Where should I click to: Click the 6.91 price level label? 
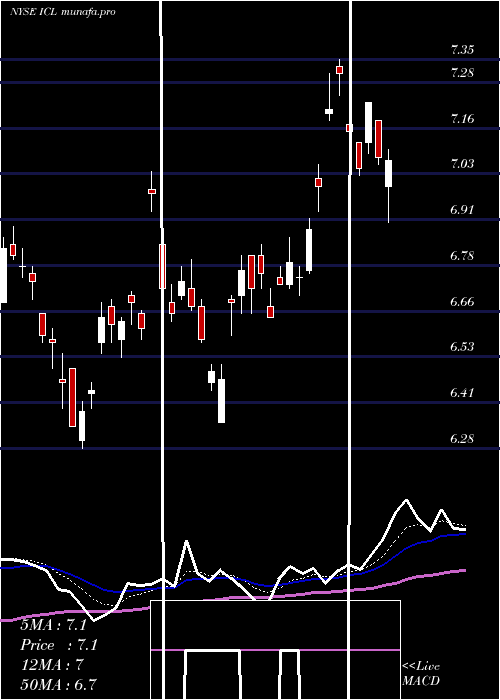[x=462, y=210]
